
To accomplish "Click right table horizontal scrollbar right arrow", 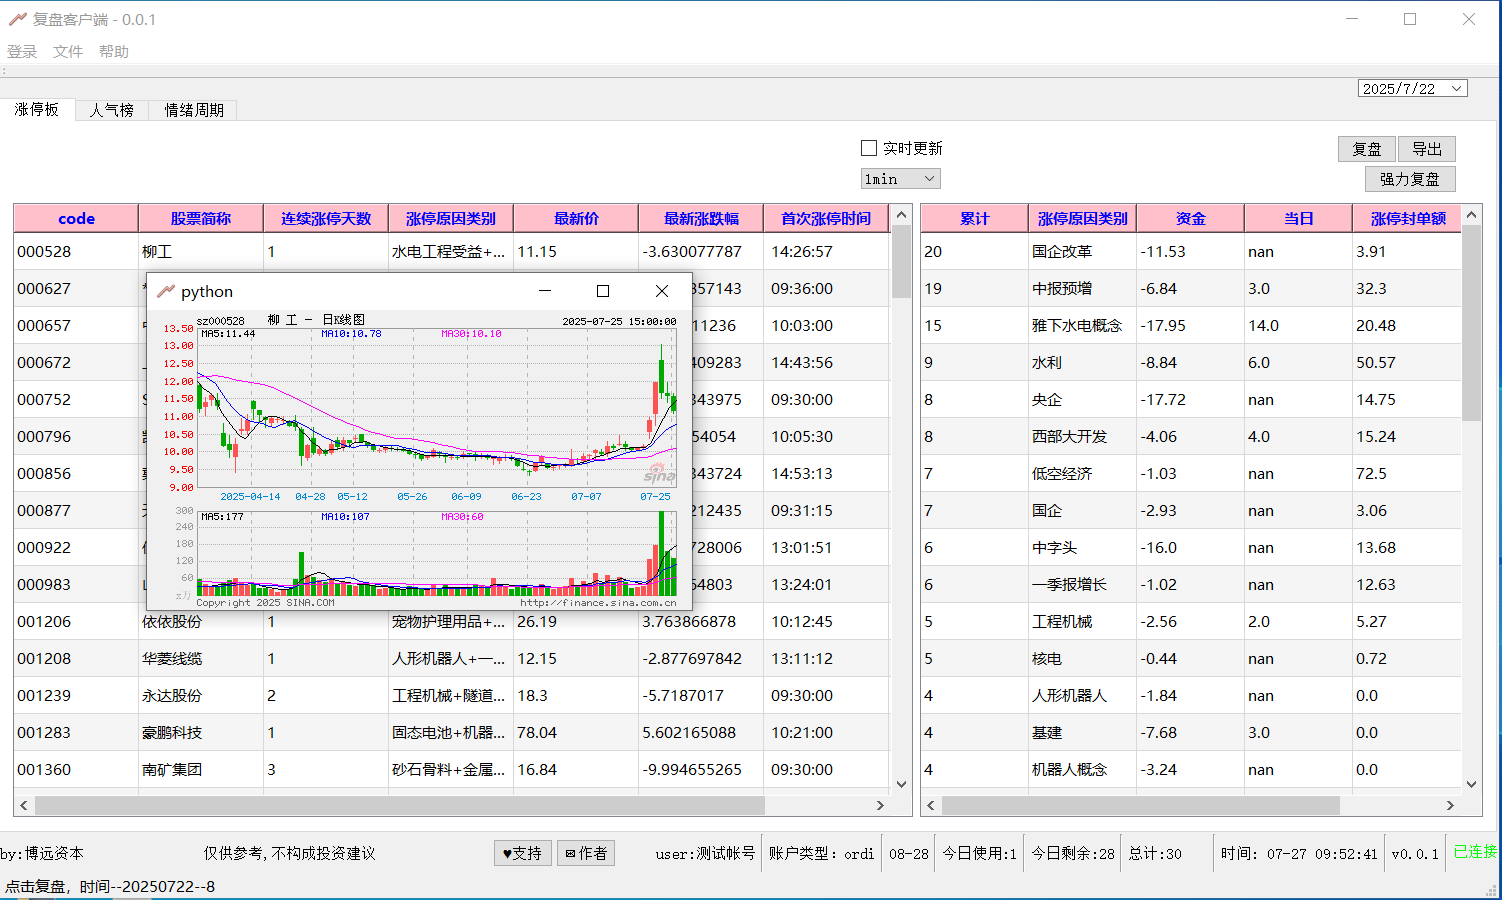I will tap(1450, 805).
